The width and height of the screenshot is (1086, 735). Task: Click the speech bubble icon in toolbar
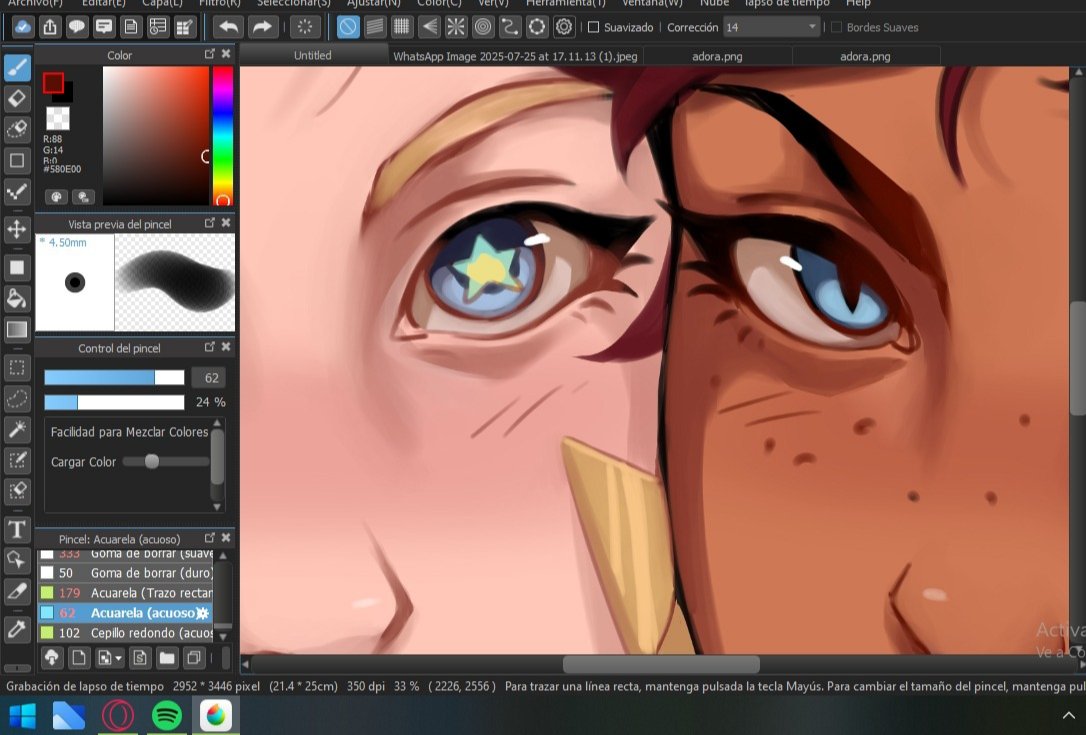(77, 27)
